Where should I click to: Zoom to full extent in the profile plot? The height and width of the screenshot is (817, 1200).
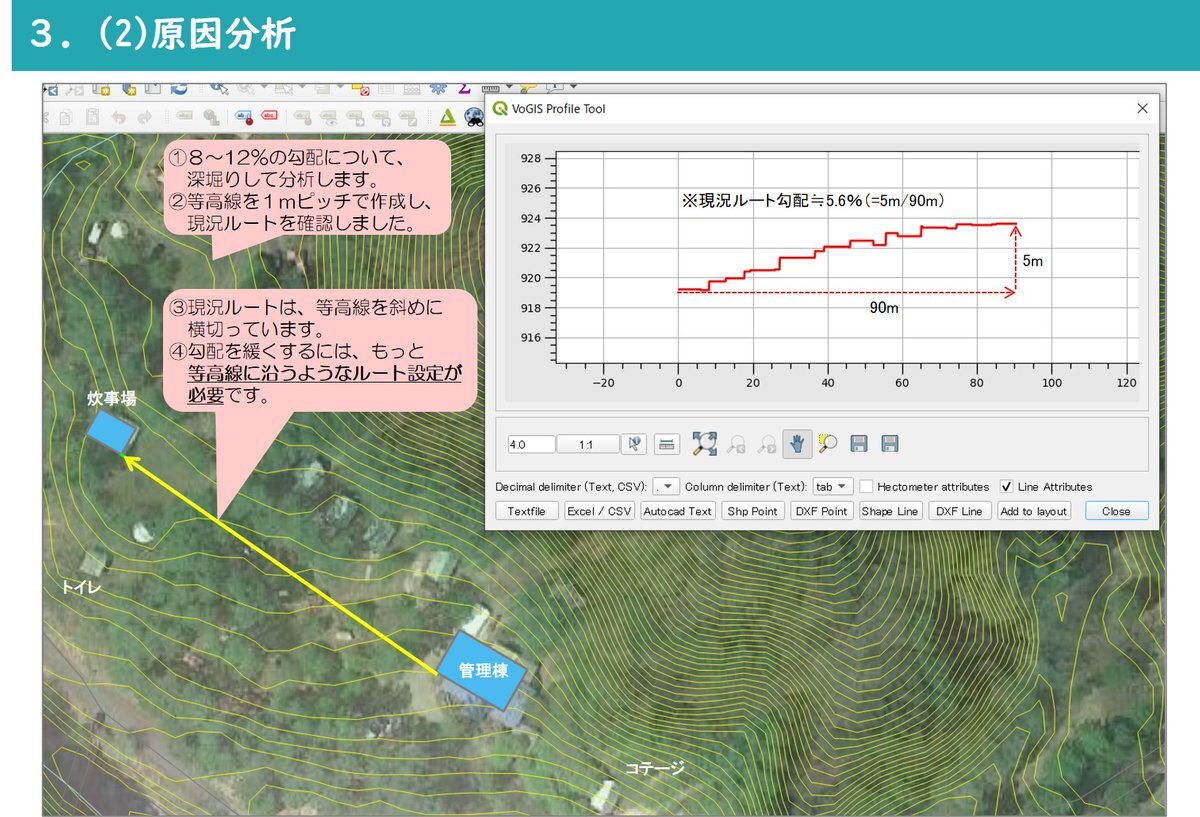point(704,444)
